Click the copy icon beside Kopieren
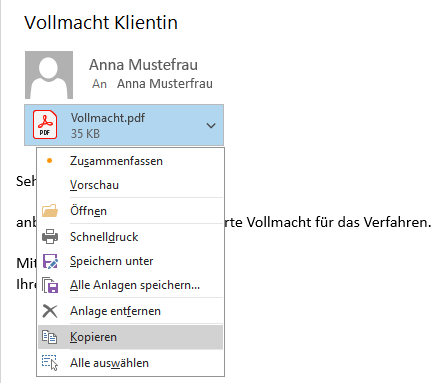The height and width of the screenshot is (391, 445). 50,337
